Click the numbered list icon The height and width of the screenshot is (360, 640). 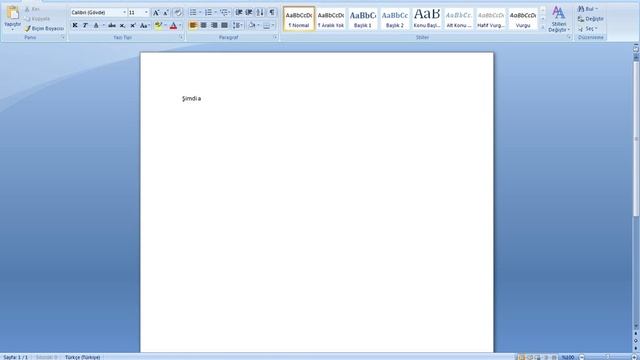pos(209,13)
